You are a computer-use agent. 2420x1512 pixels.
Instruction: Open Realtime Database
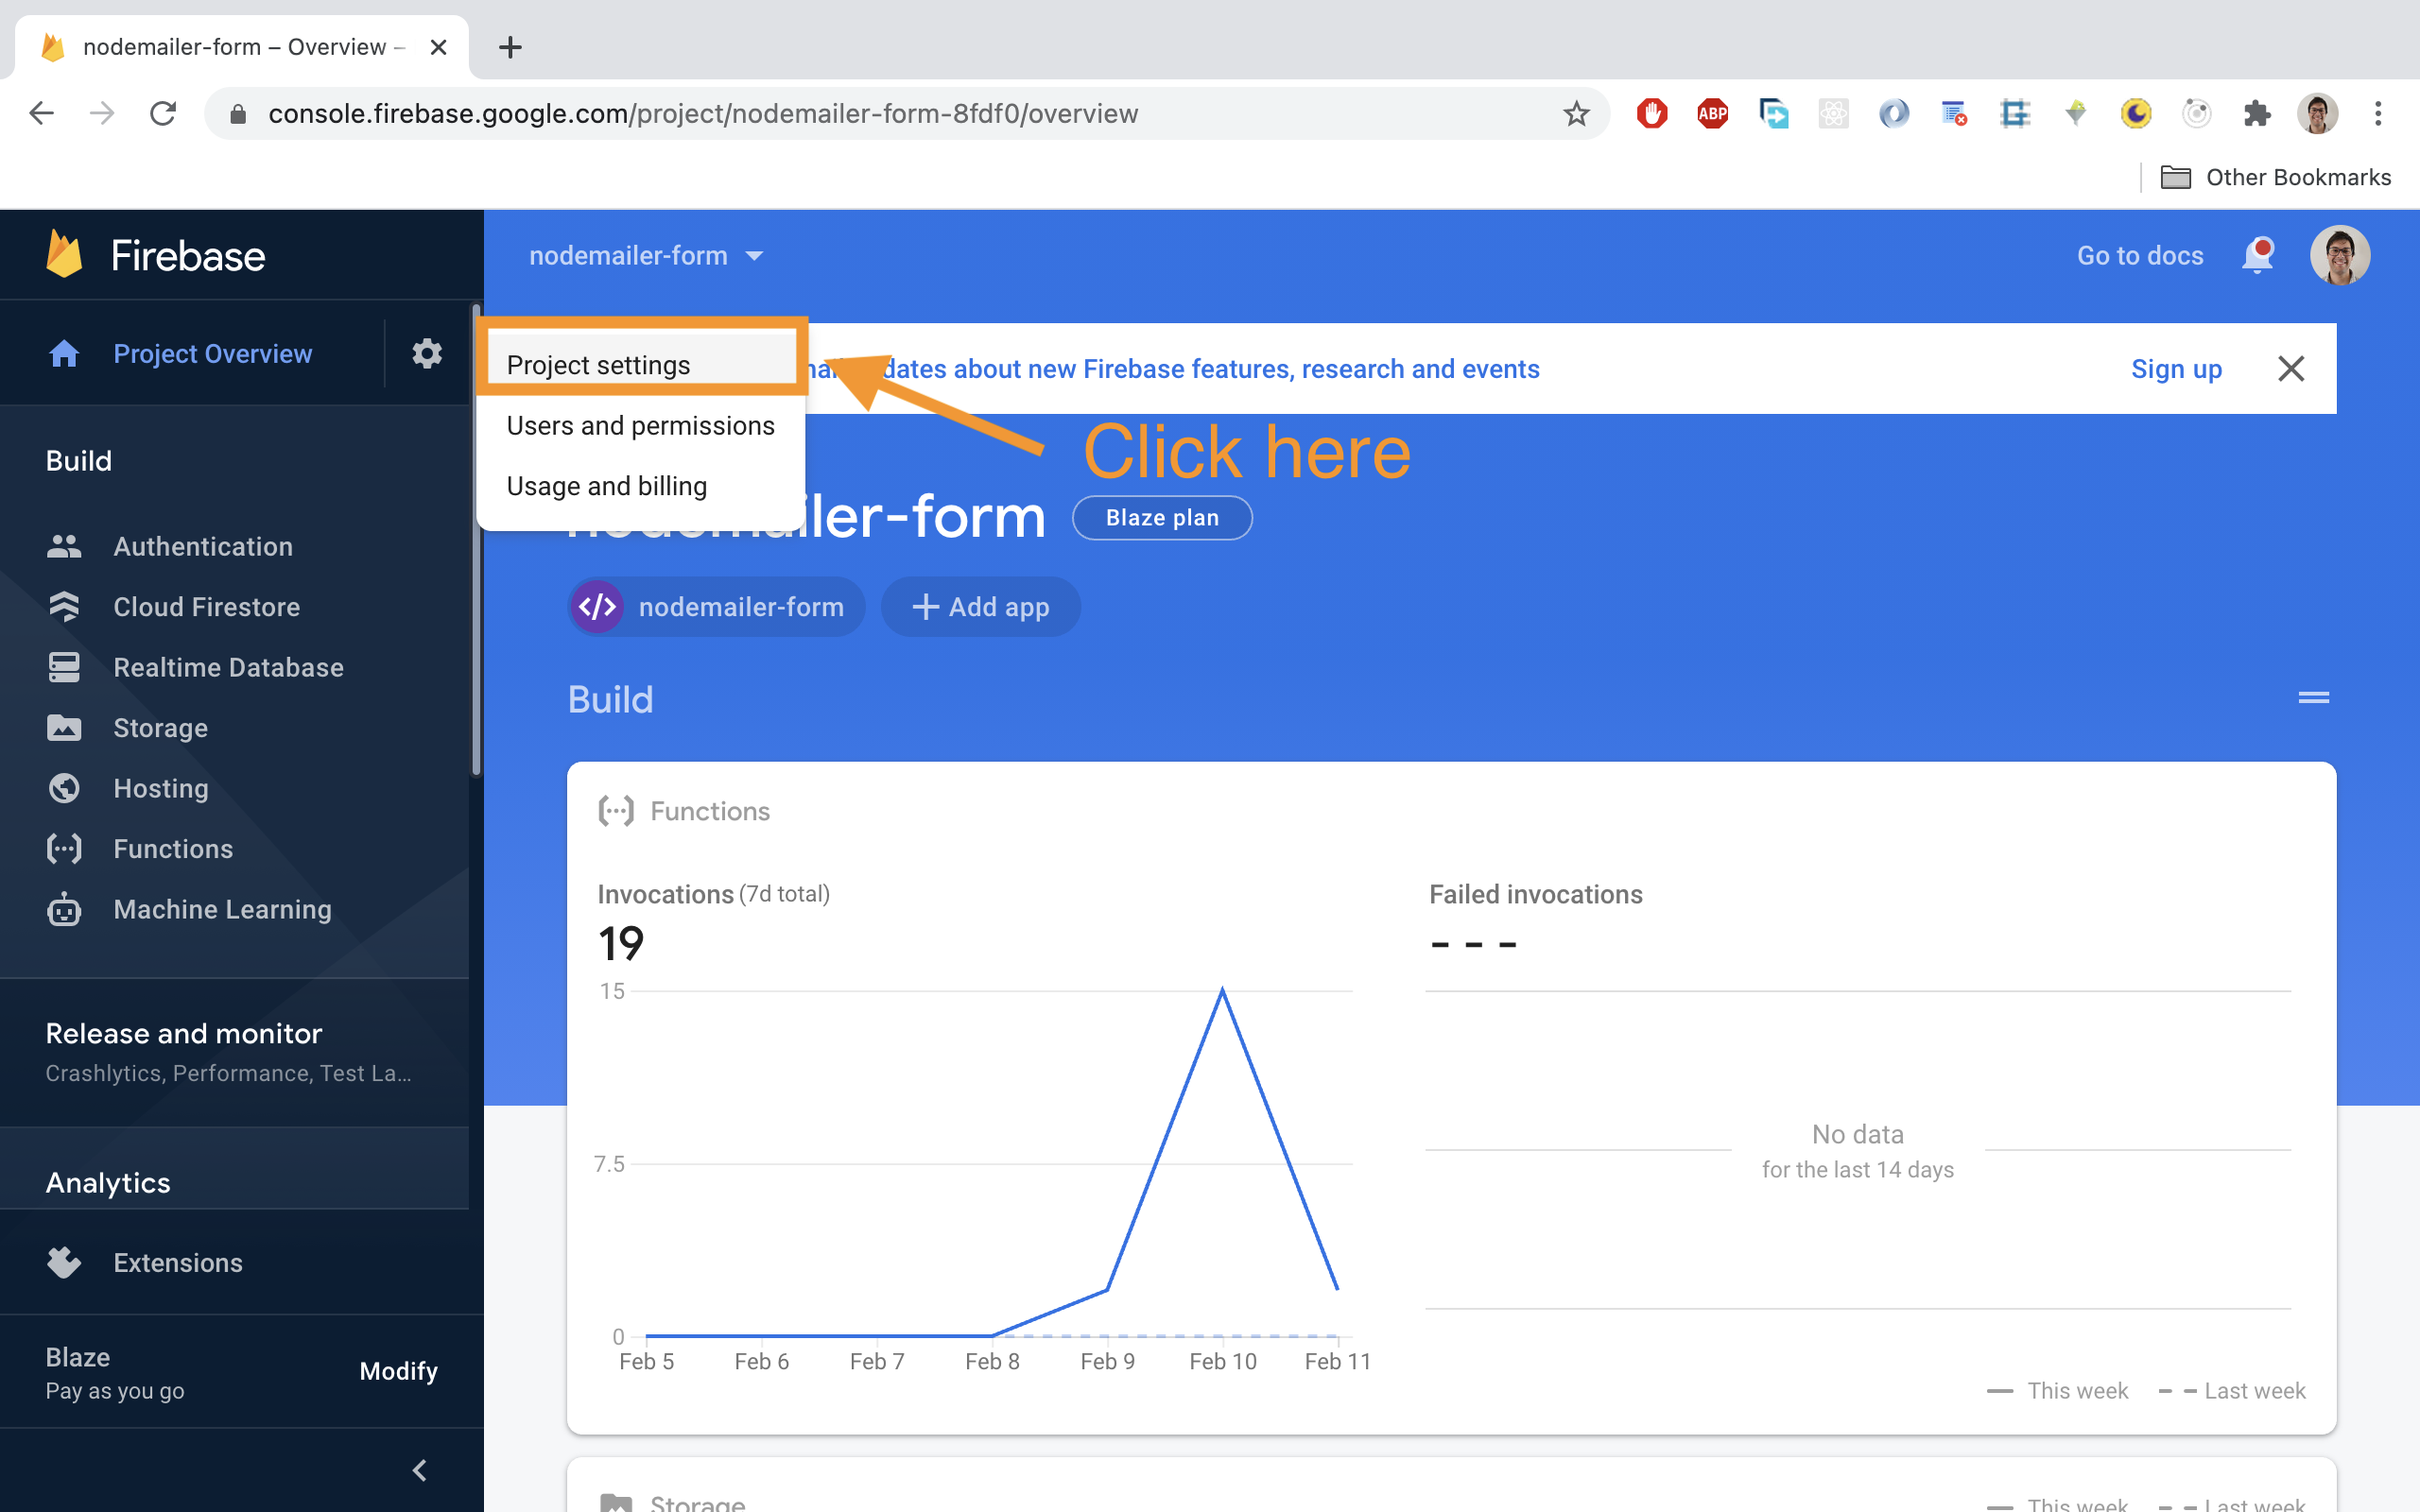(x=228, y=667)
